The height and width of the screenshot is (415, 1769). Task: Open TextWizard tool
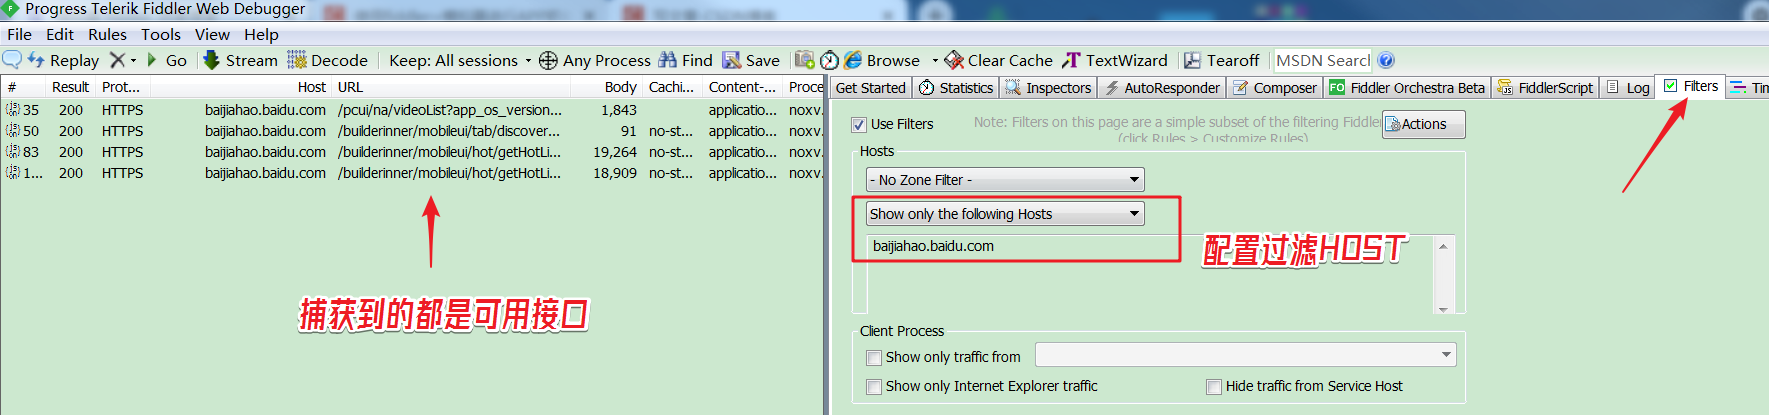[1115, 60]
